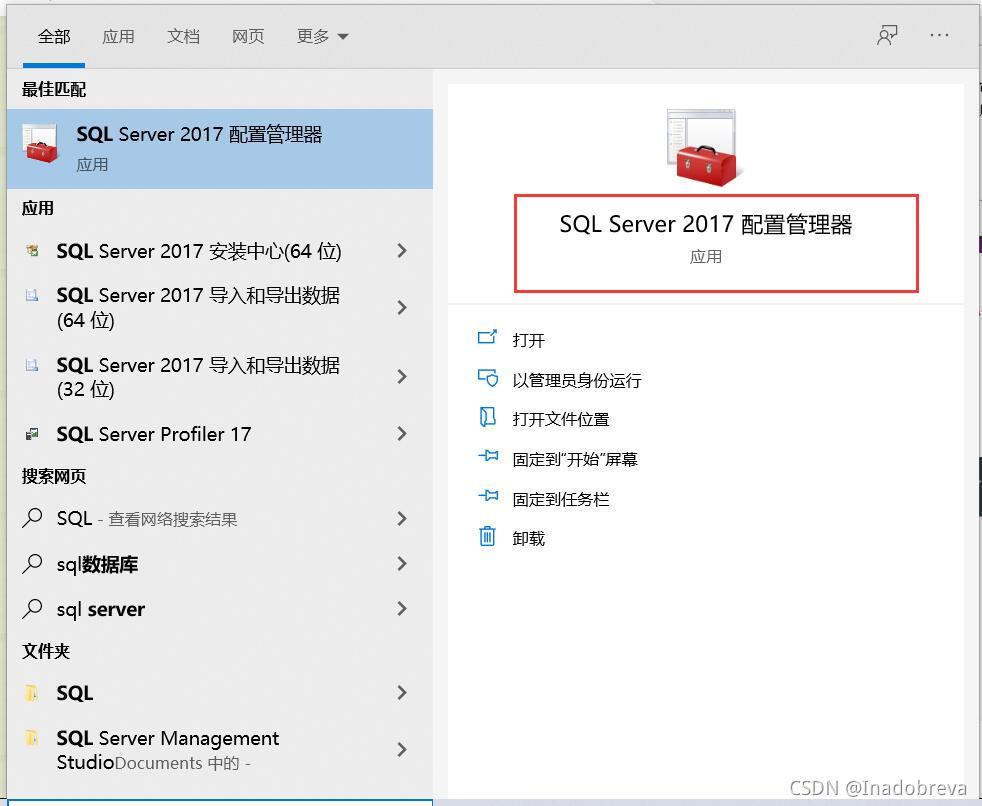The height and width of the screenshot is (806, 982).
Task: Click pin icon for 固定到任务栏
Action: coord(488,496)
